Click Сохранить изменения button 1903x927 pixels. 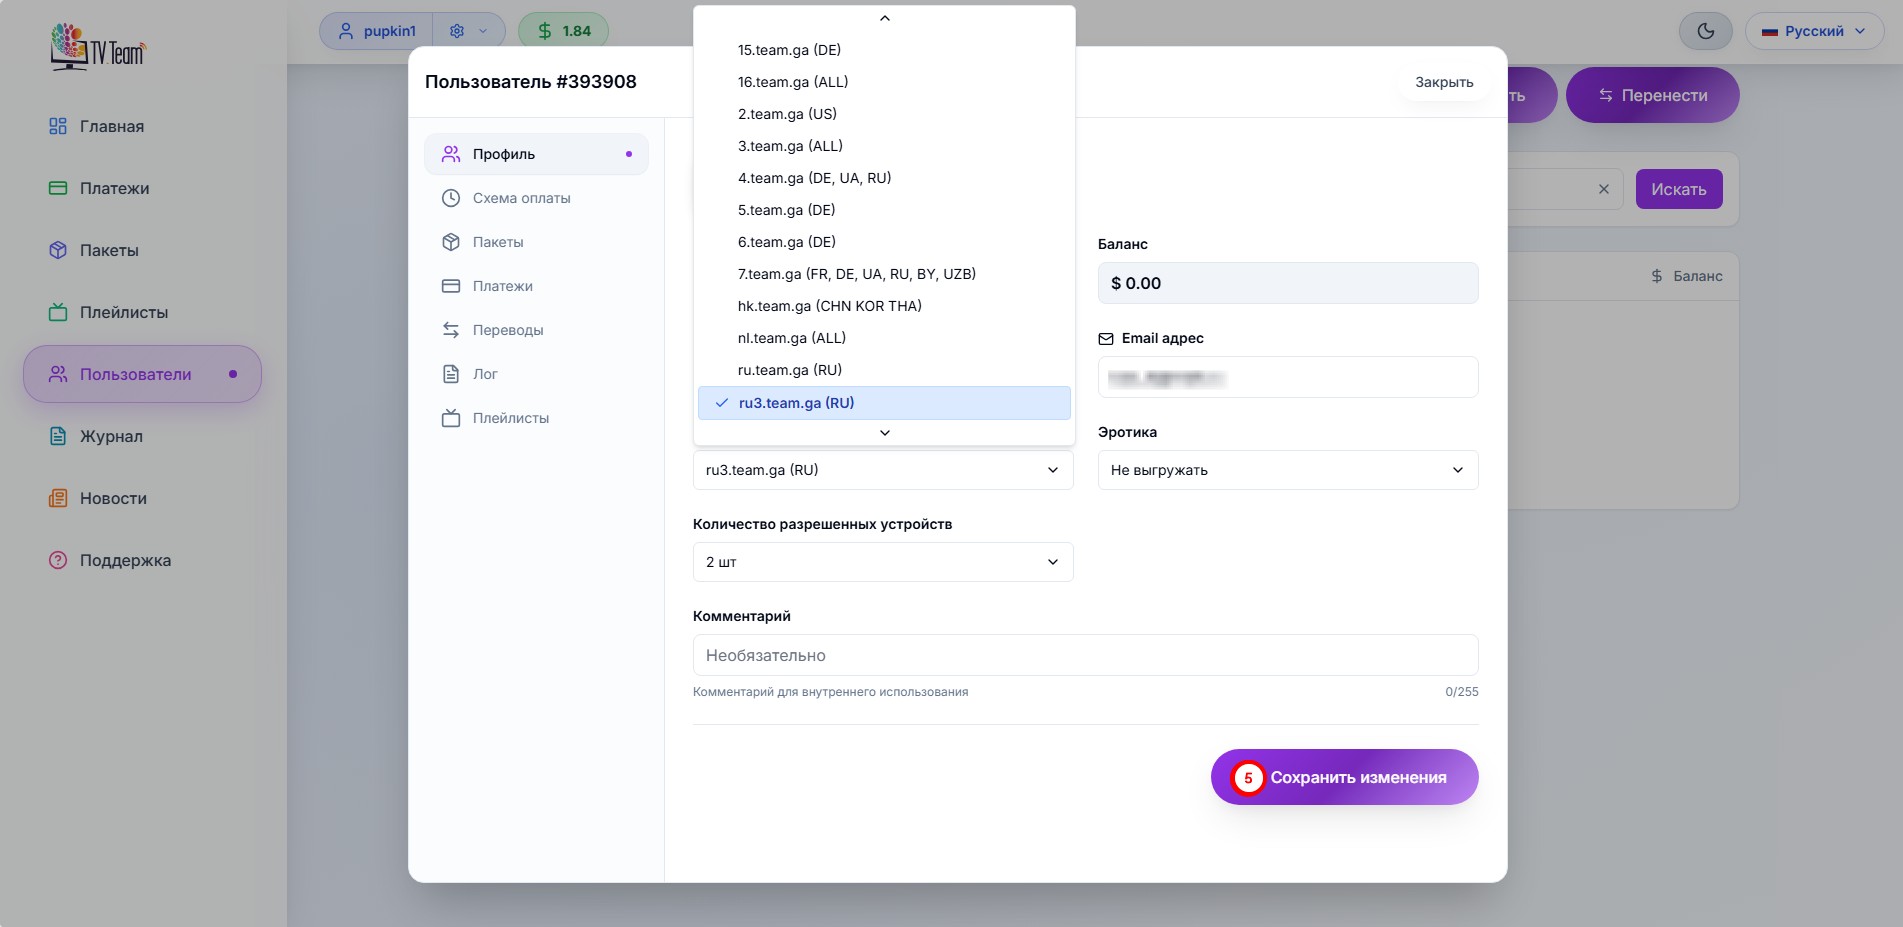[x=1344, y=777]
